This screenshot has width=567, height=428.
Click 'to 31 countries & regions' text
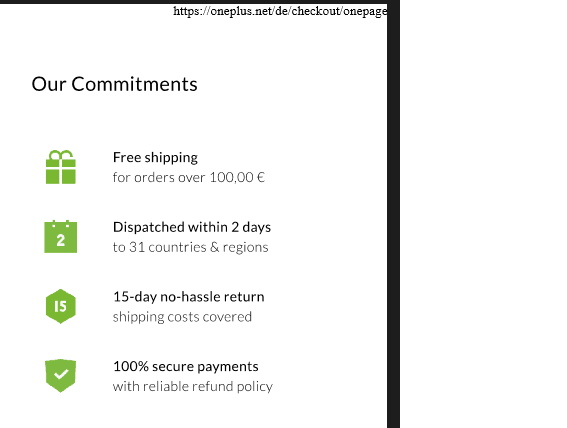191,247
